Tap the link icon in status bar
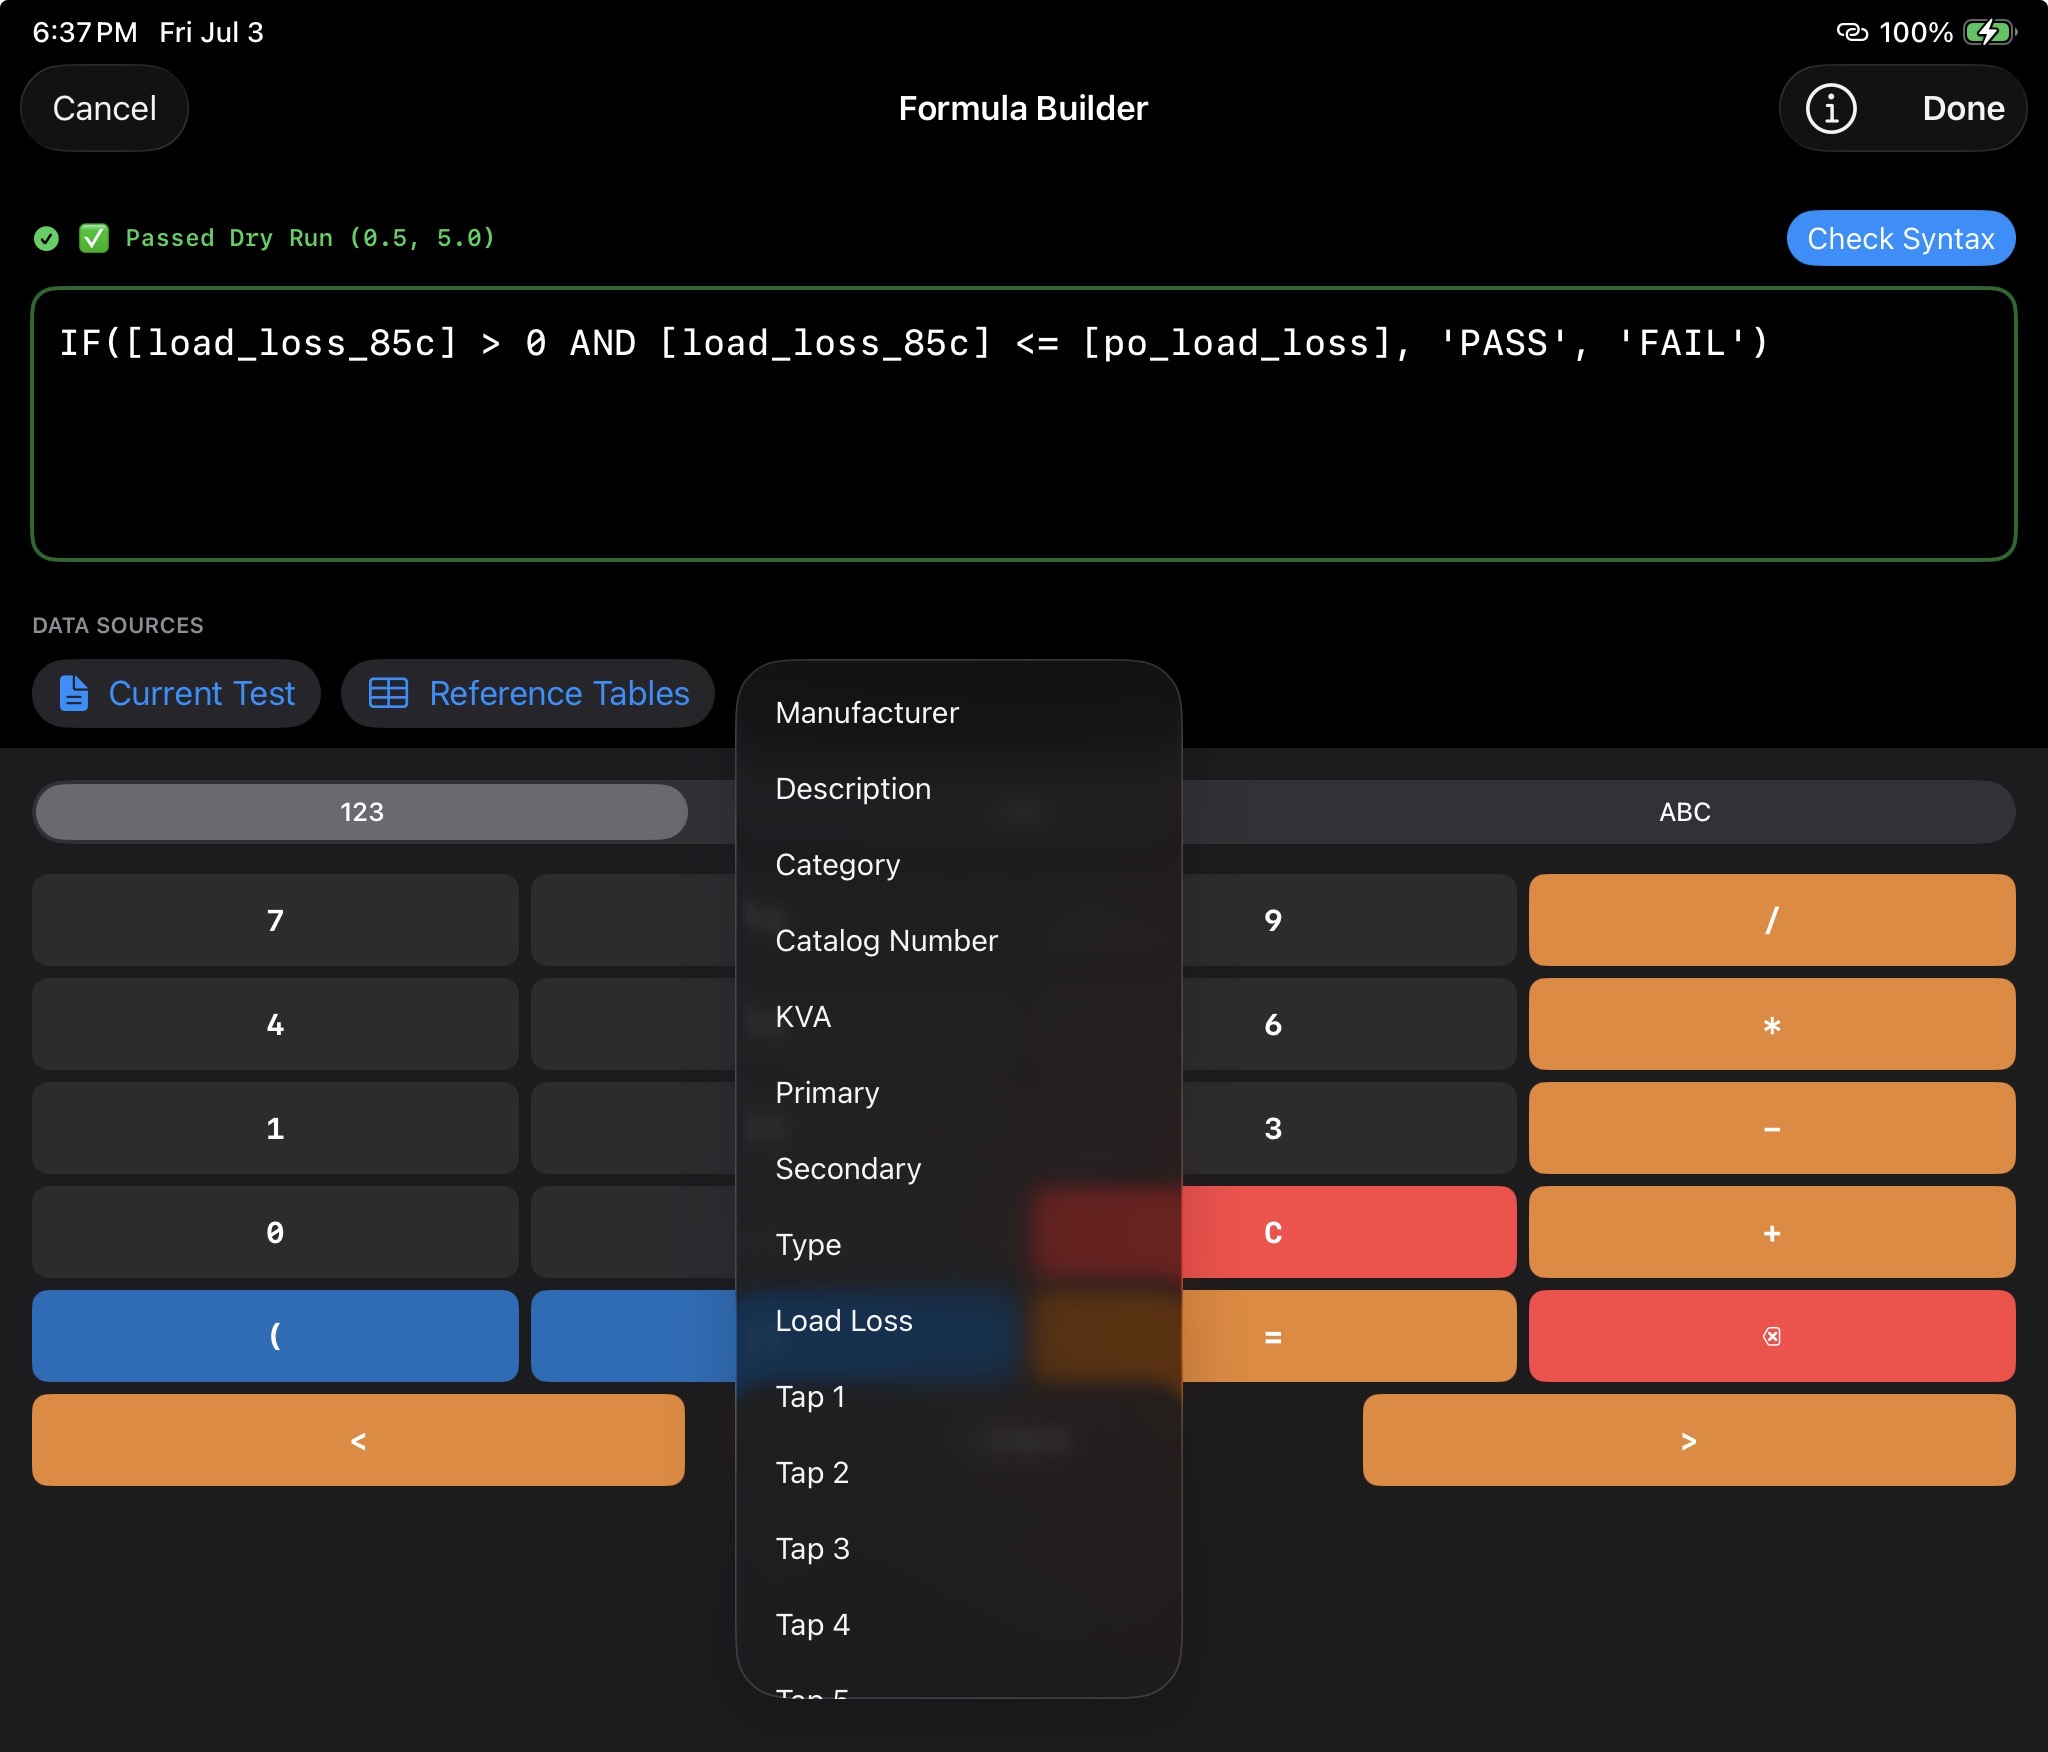The image size is (2048, 1752). pos(1851,32)
